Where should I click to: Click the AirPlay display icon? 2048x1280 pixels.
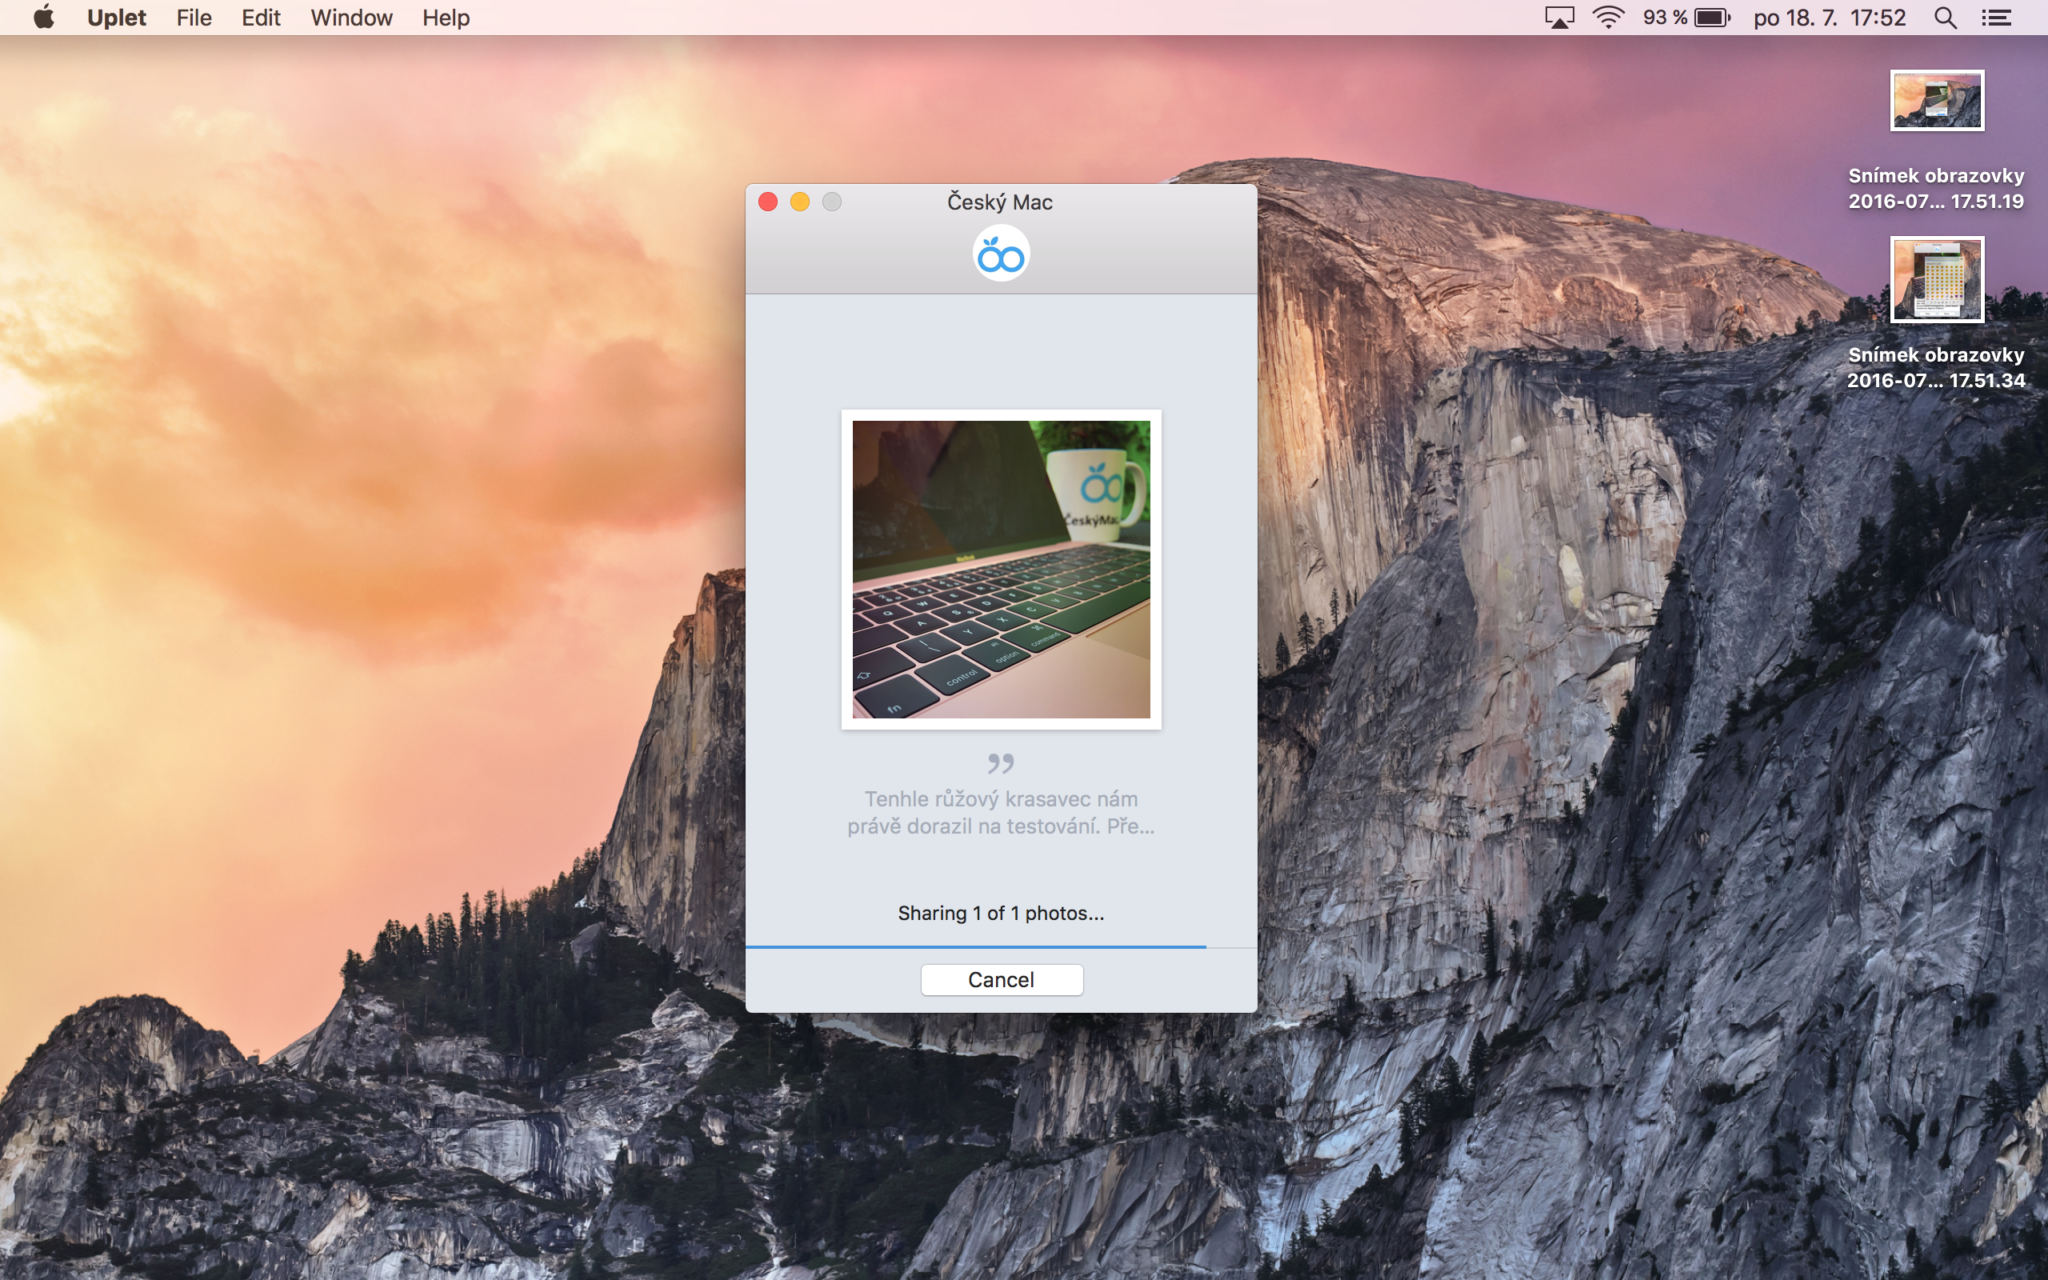click(x=1559, y=17)
